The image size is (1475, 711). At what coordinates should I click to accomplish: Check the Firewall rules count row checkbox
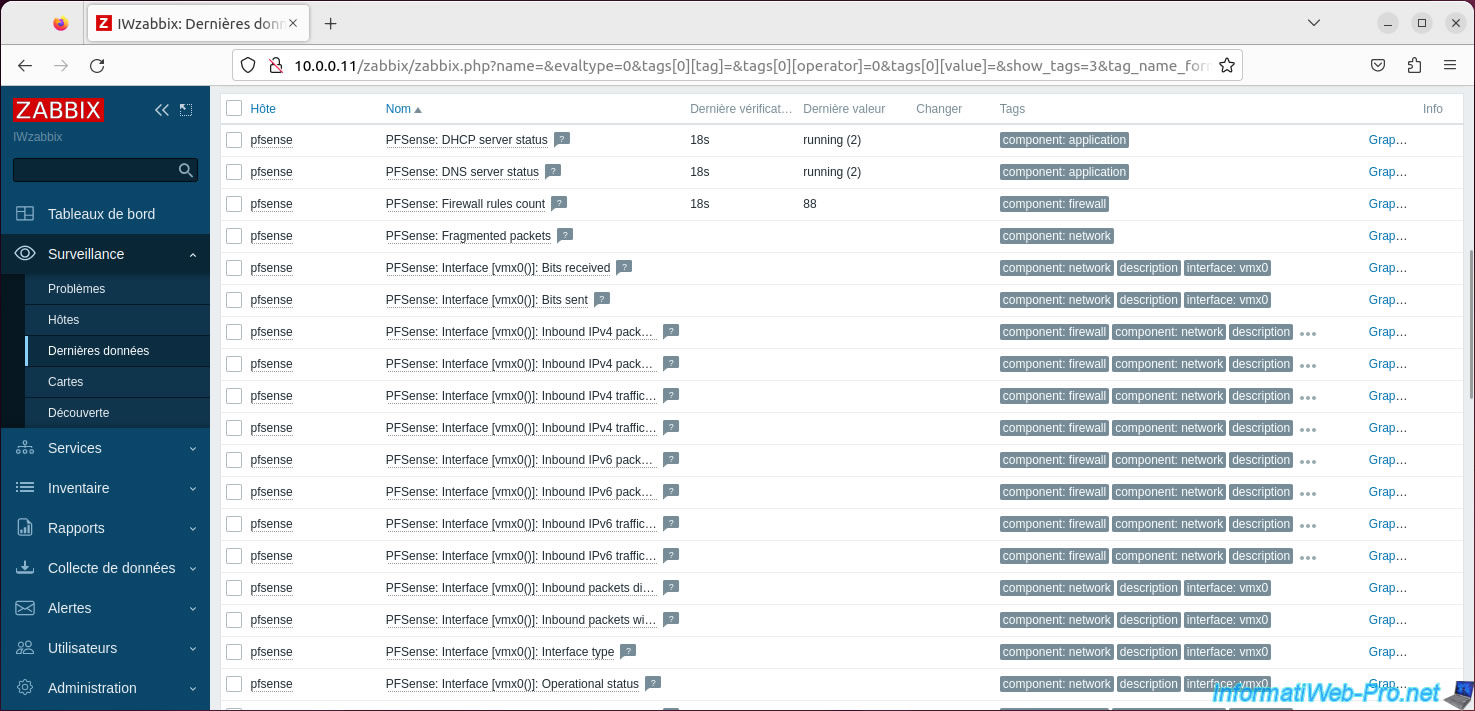[x=234, y=204]
